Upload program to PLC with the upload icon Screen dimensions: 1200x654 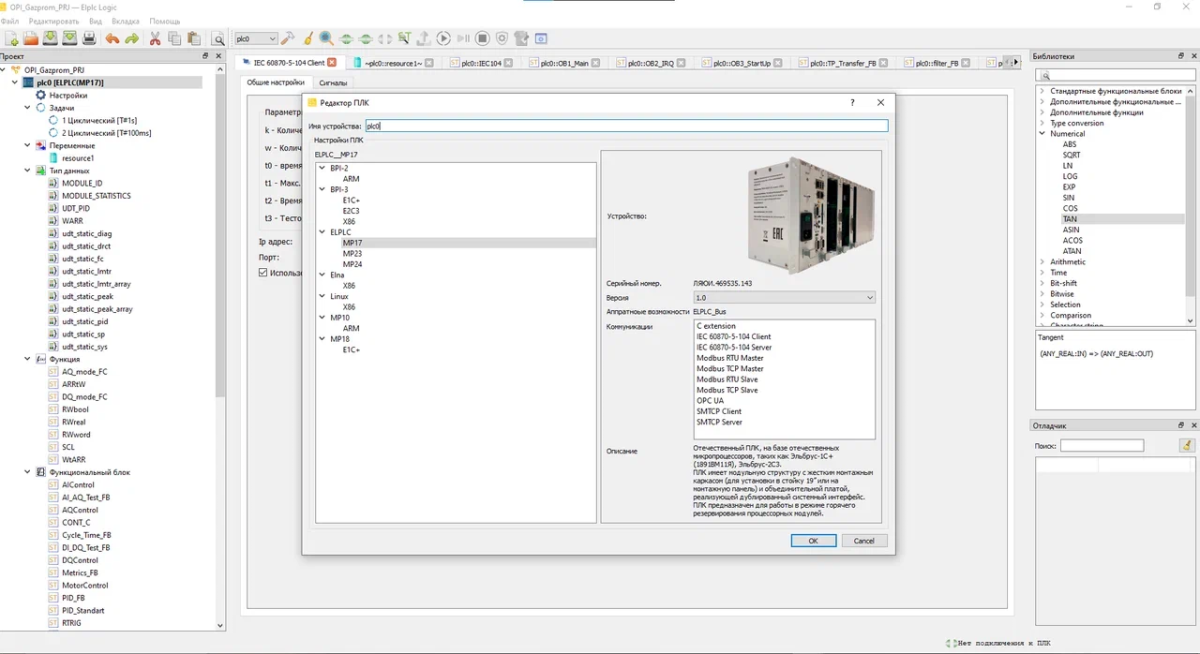pyautogui.click(x=423, y=39)
